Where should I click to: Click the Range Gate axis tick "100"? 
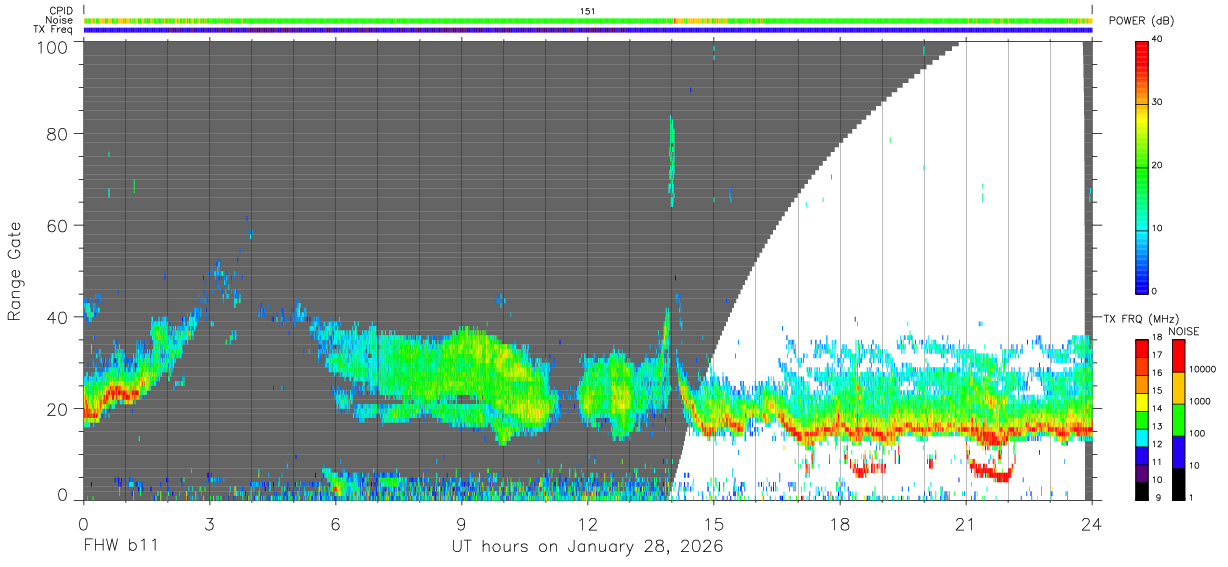coord(55,47)
